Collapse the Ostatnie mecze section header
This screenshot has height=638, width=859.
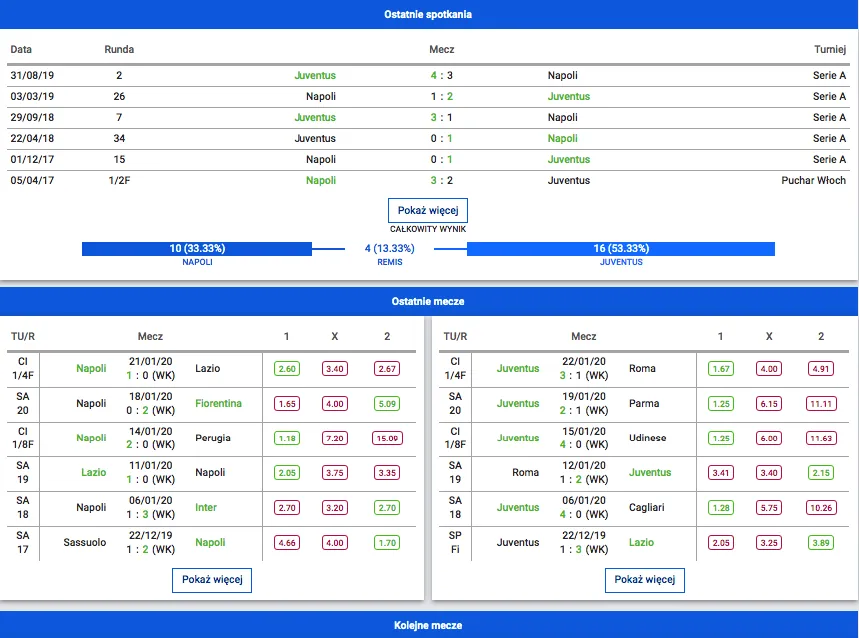point(428,301)
